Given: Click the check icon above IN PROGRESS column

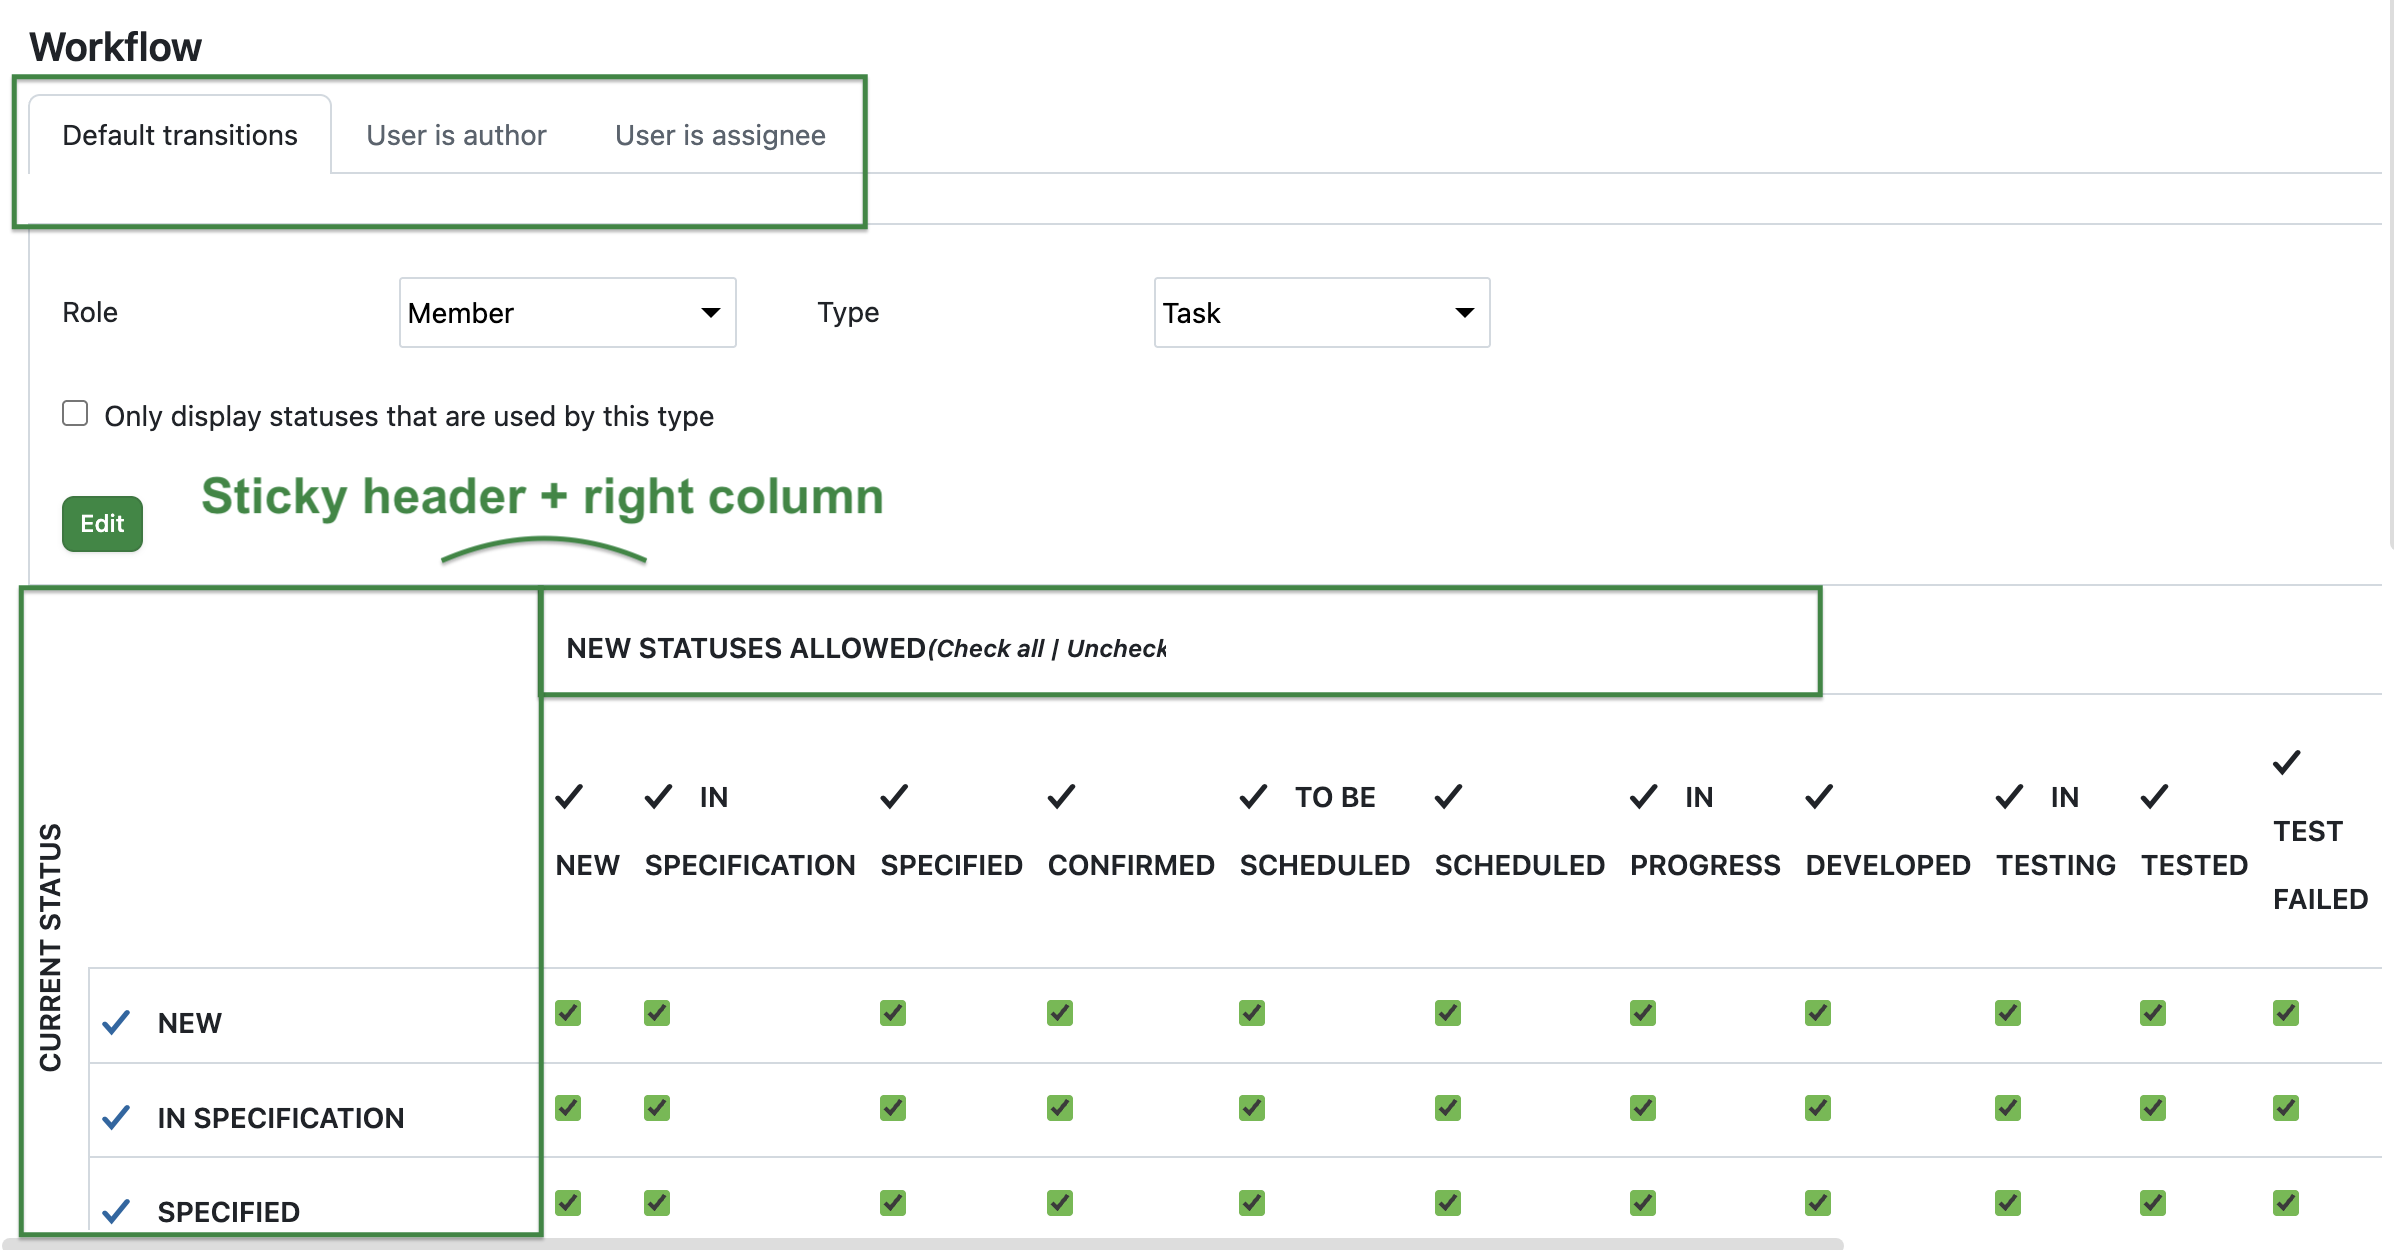Looking at the screenshot, I should pyautogui.click(x=1641, y=796).
